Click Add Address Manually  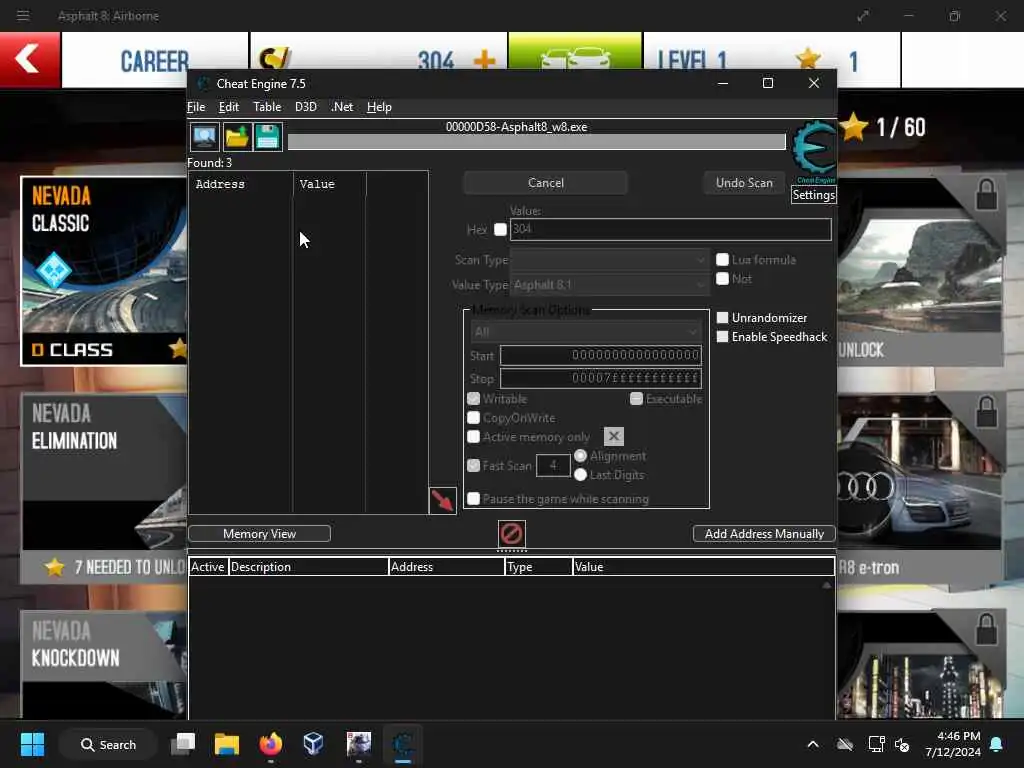click(x=764, y=534)
